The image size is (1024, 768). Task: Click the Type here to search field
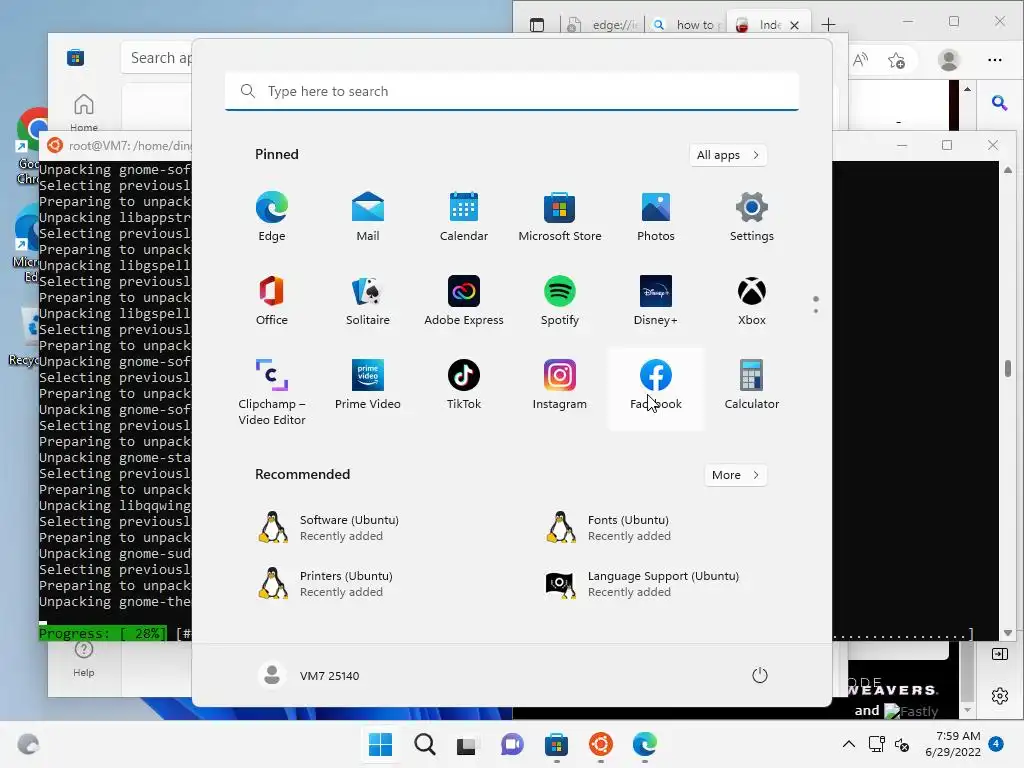point(512,91)
